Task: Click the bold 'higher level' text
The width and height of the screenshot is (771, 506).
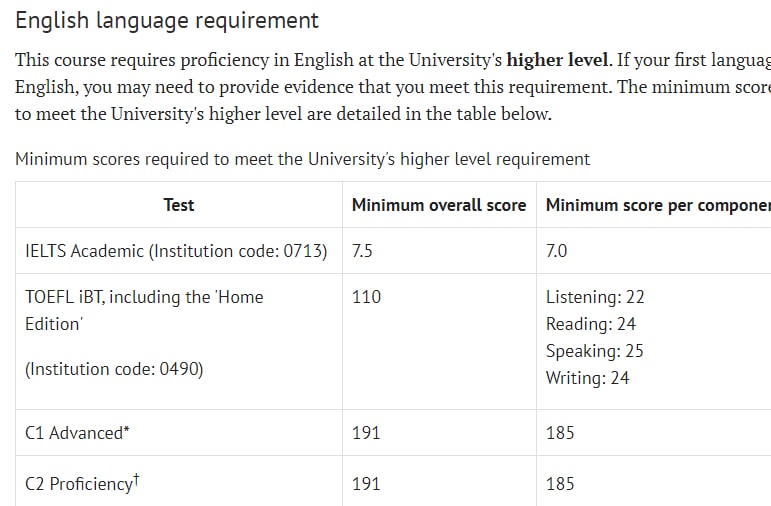Action: click(x=558, y=60)
